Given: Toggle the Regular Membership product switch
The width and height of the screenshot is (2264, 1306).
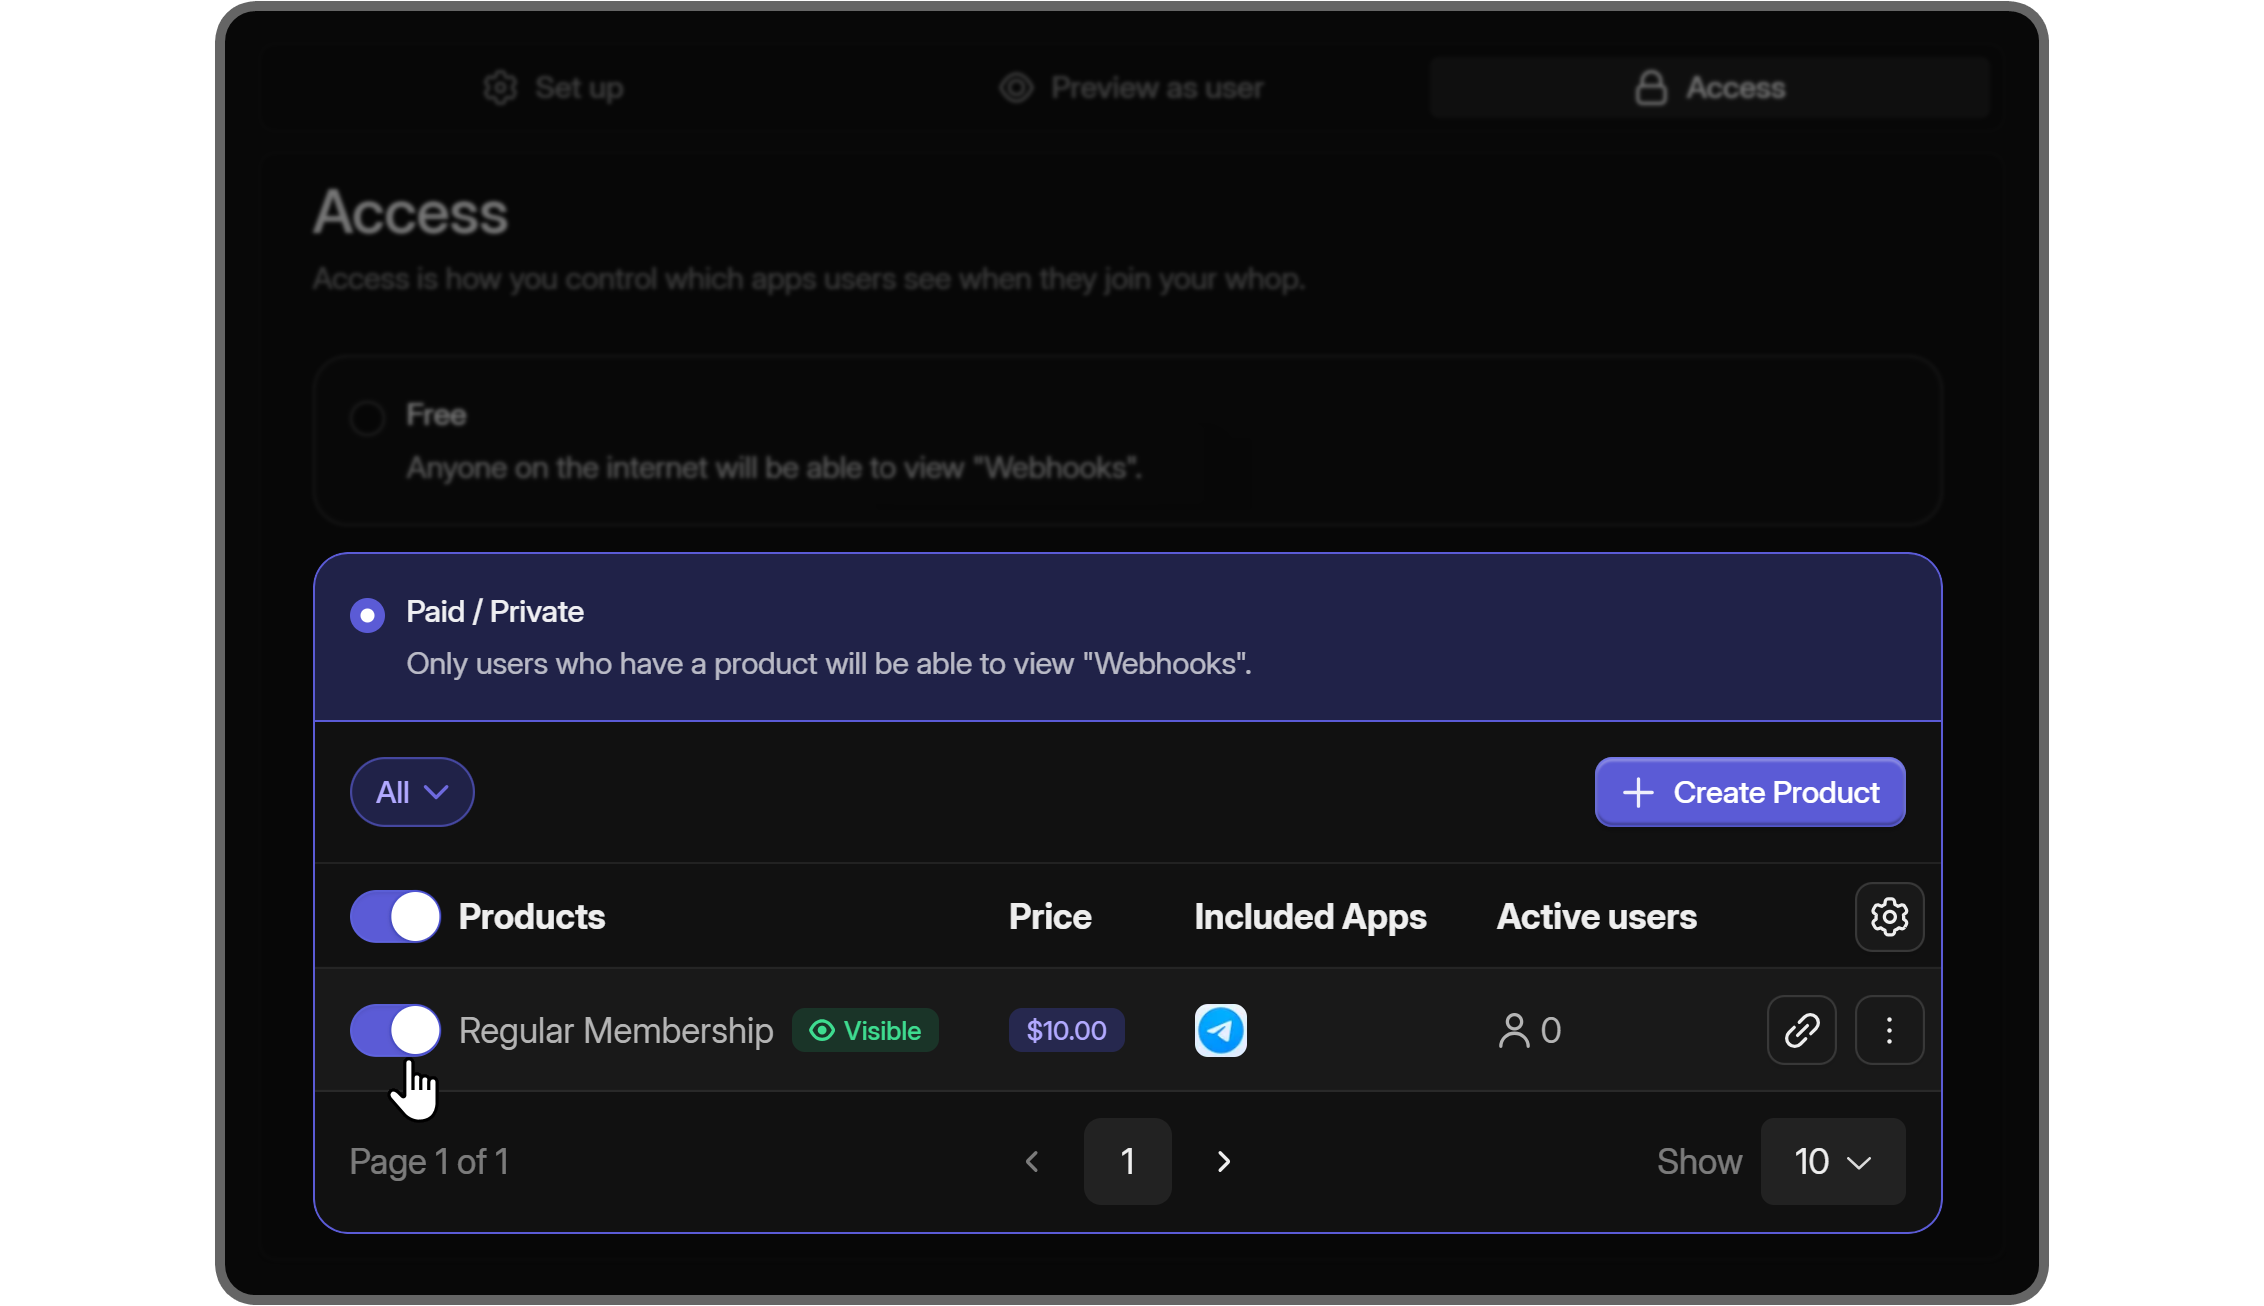Looking at the screenshot, I should 395,1029.
